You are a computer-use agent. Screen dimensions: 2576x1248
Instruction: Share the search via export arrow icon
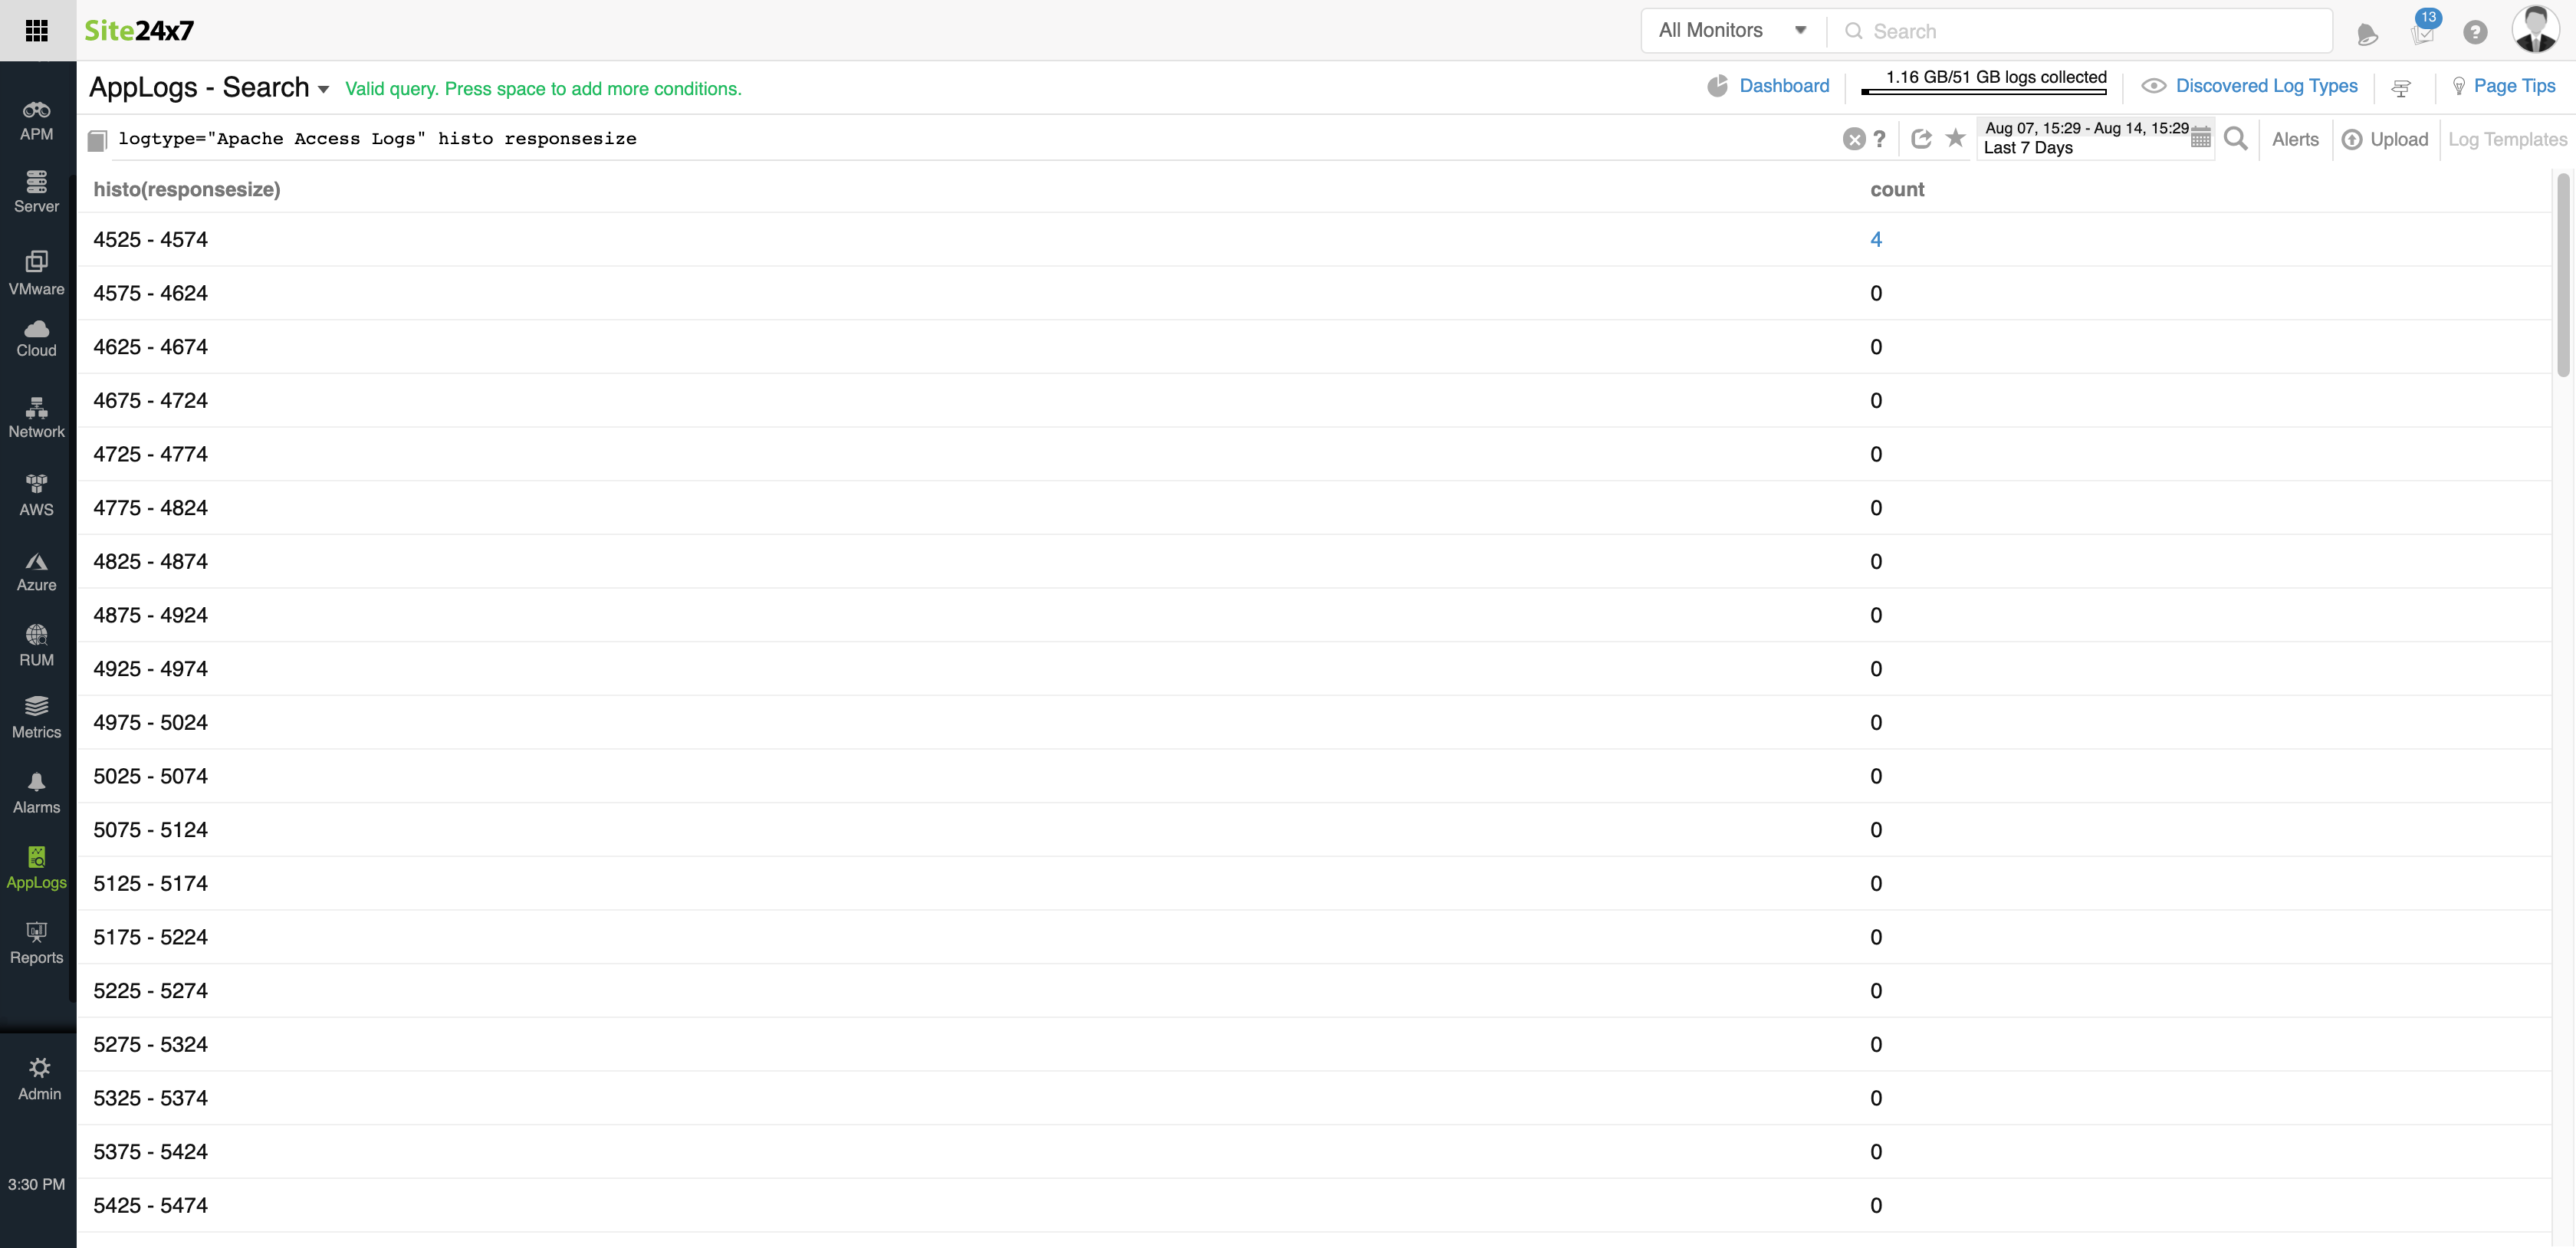coord(1920,139)
